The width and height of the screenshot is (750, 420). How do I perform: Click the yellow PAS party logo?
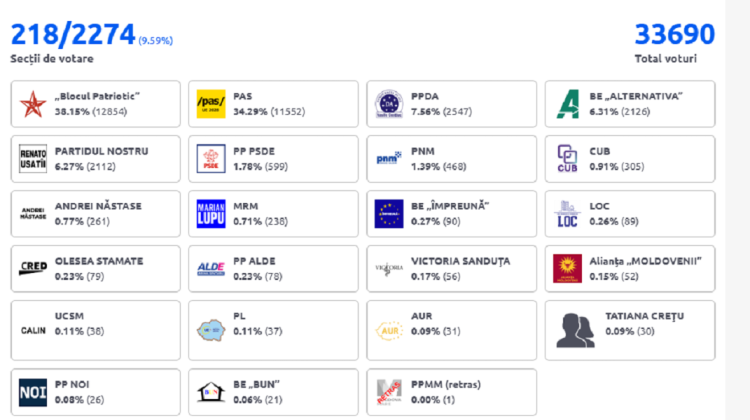click(x=210, y=103)
